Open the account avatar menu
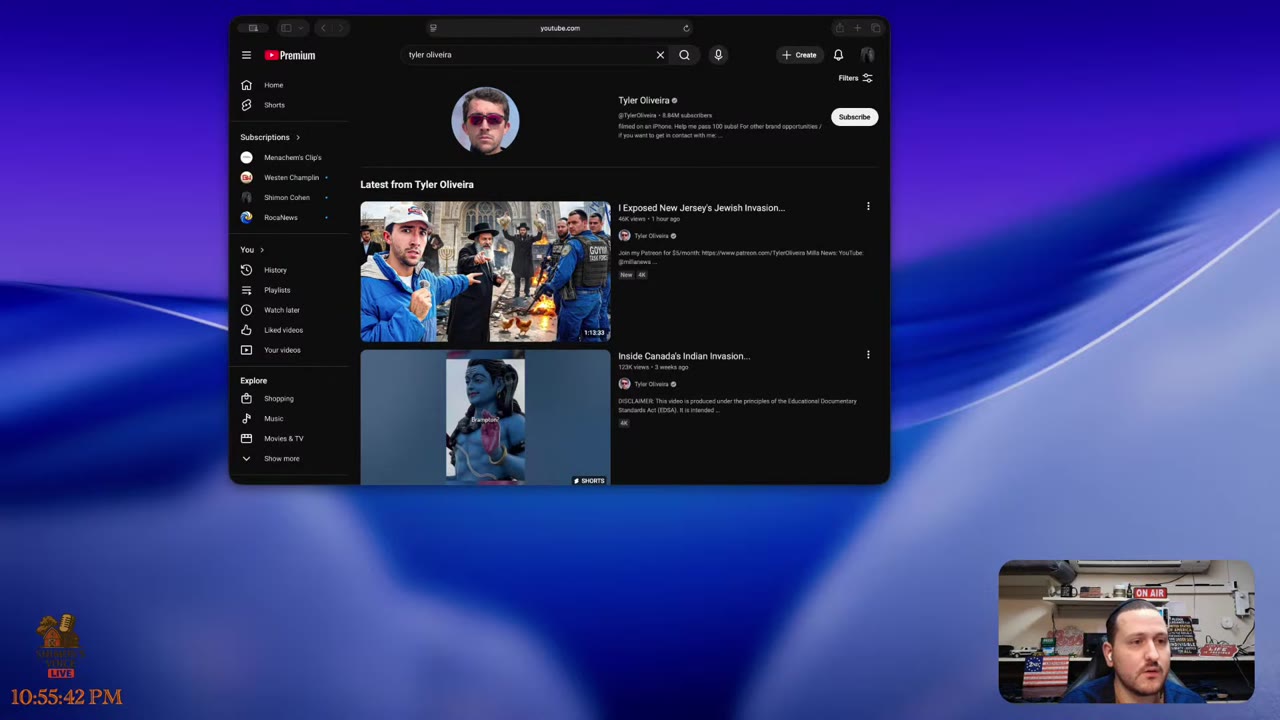 [x=867, y=55]
